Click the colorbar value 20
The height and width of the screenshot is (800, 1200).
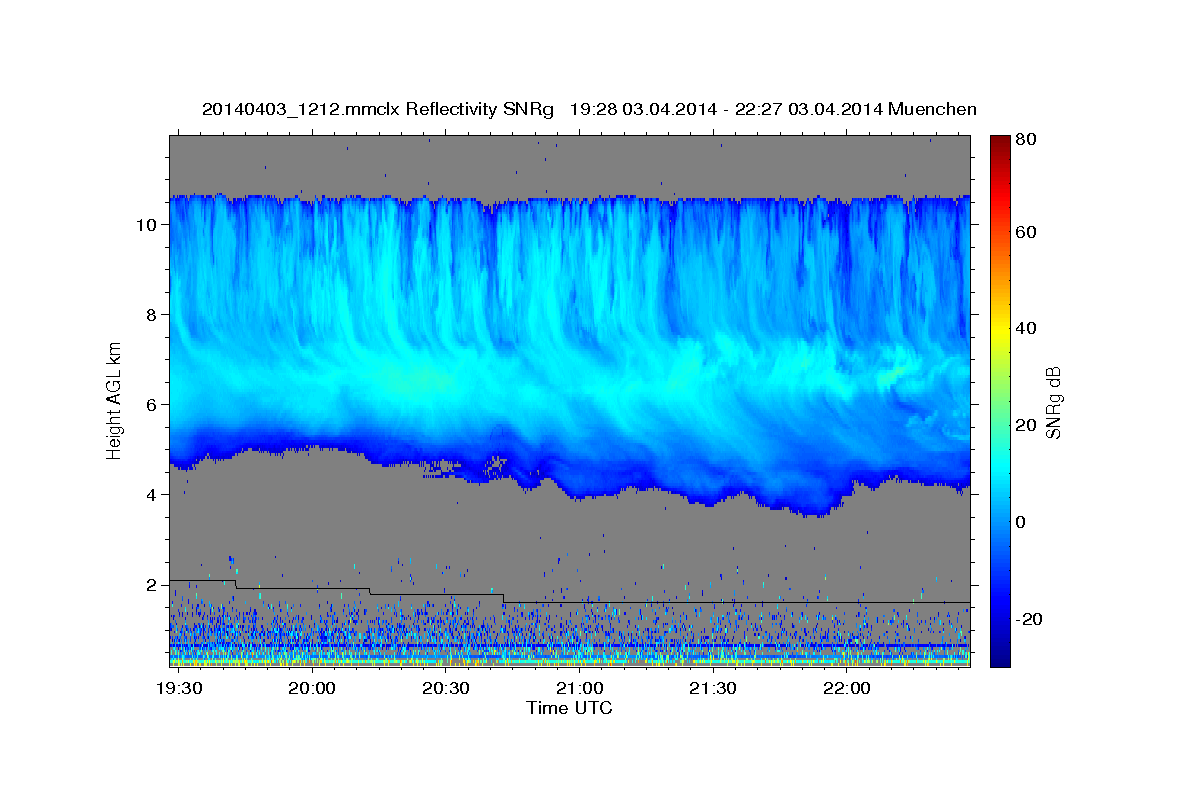(1024, 426)
